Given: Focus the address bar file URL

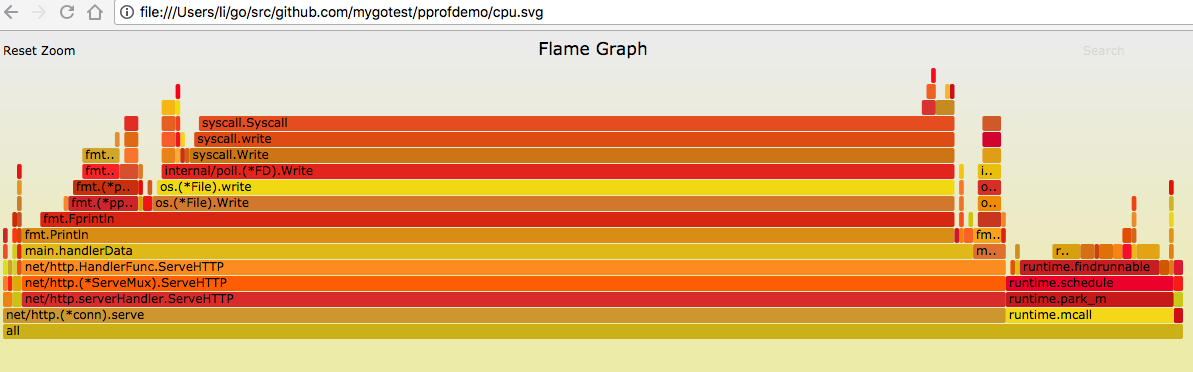Looking at the screenshot, I should pyautogui.click(x=342, y=12).
